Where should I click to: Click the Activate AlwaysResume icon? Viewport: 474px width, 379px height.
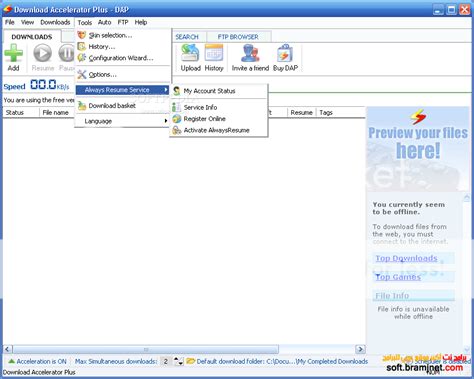[x=177, y=130]
